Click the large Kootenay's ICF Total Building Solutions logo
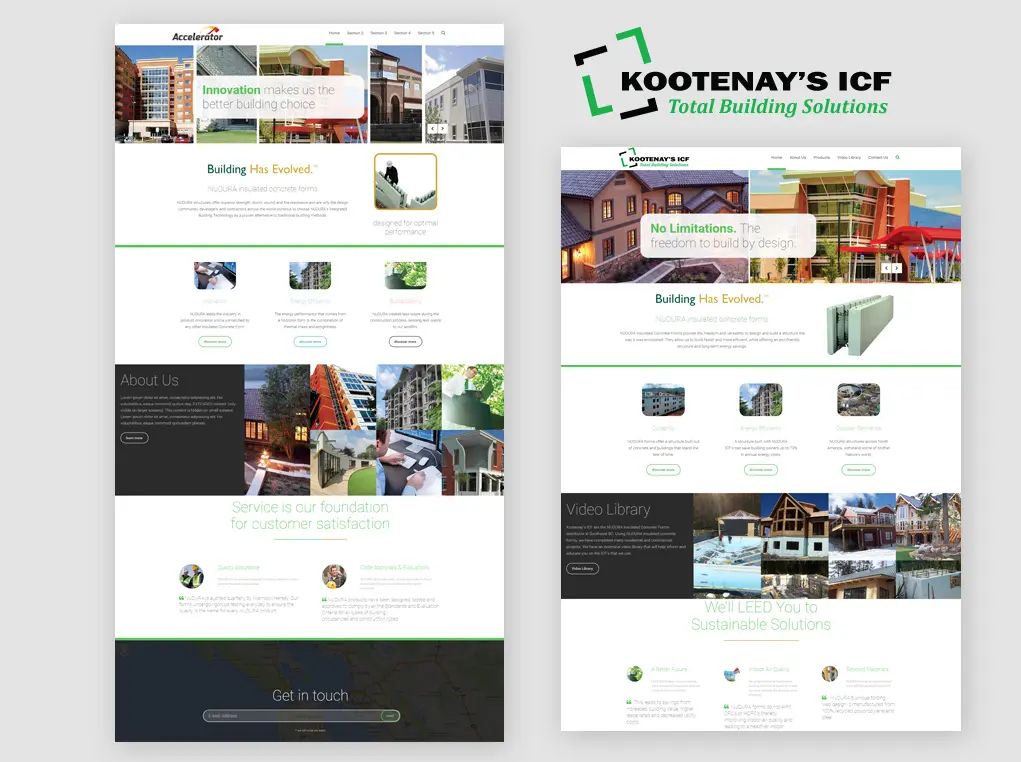The height and width of the screenshot is (762, 1021). coord(732,74)
